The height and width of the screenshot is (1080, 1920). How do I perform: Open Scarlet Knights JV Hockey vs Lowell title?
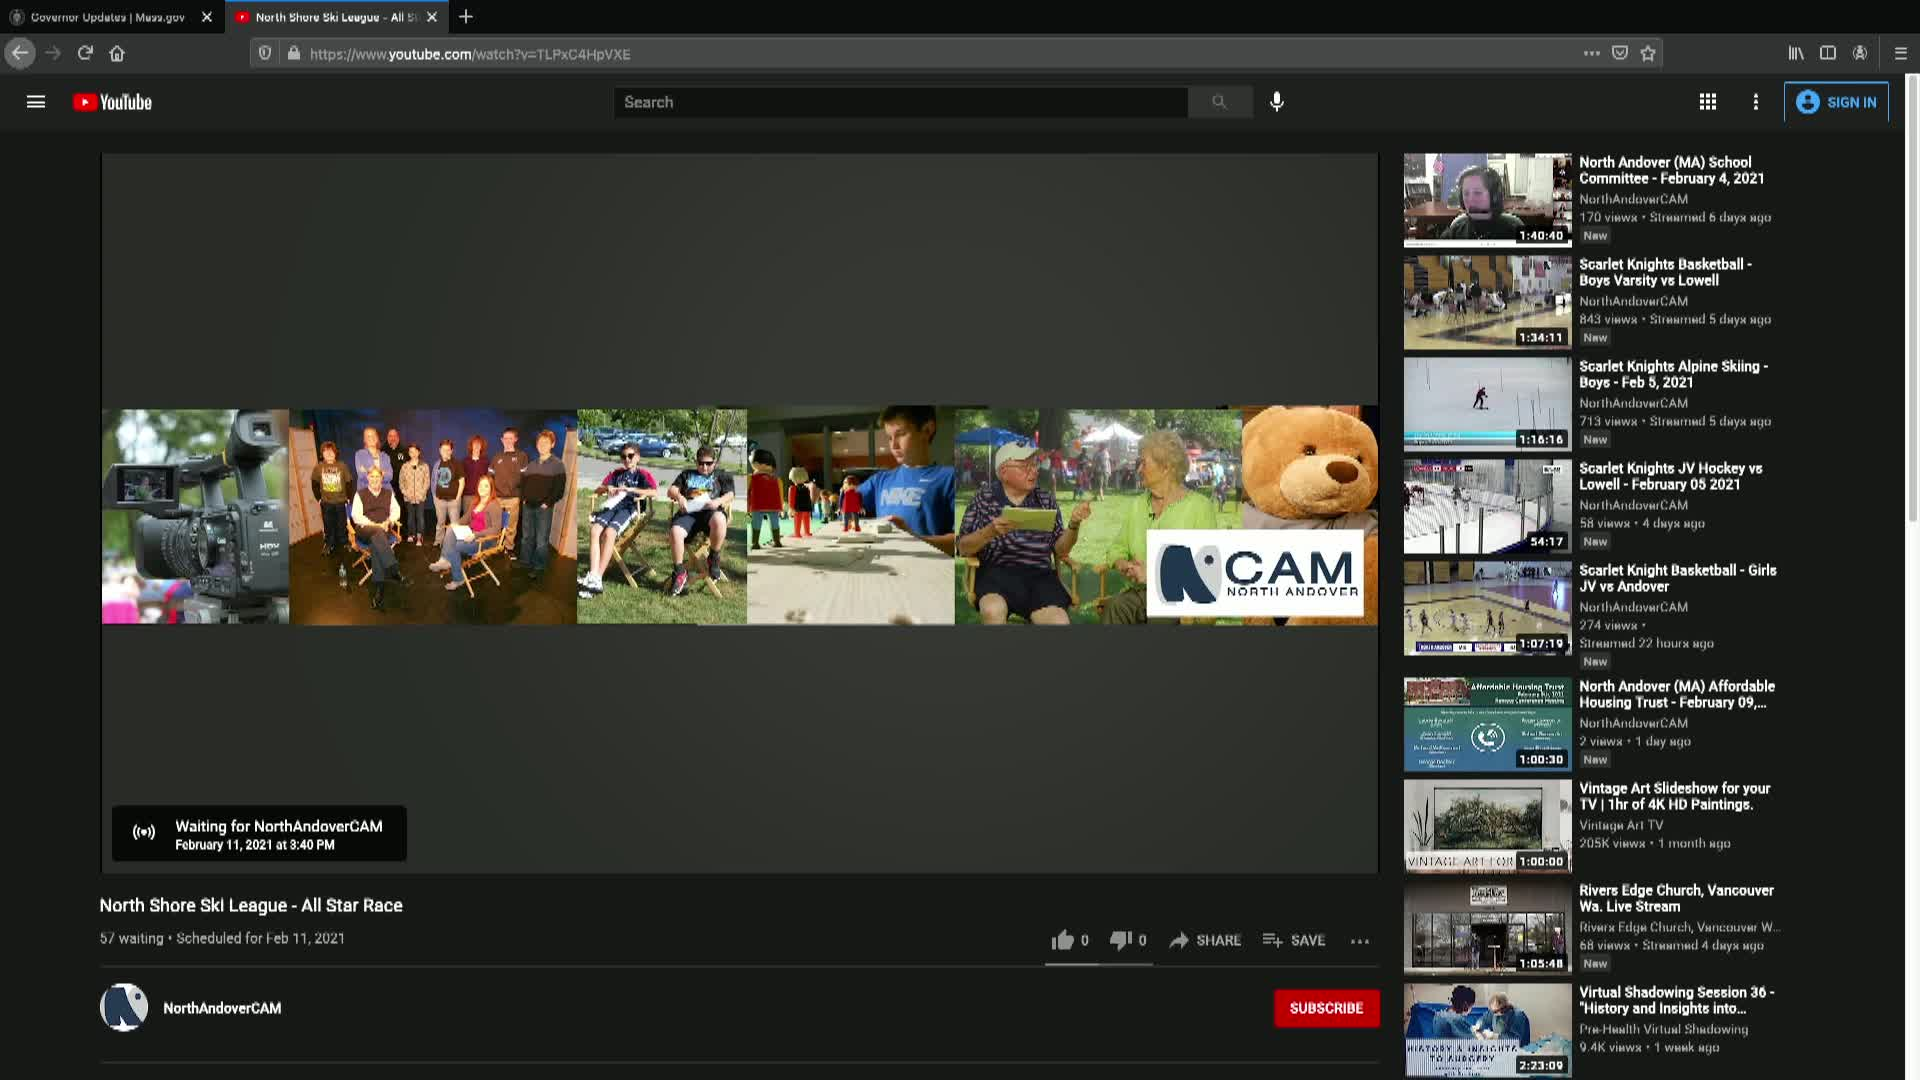coord(1671,476)
